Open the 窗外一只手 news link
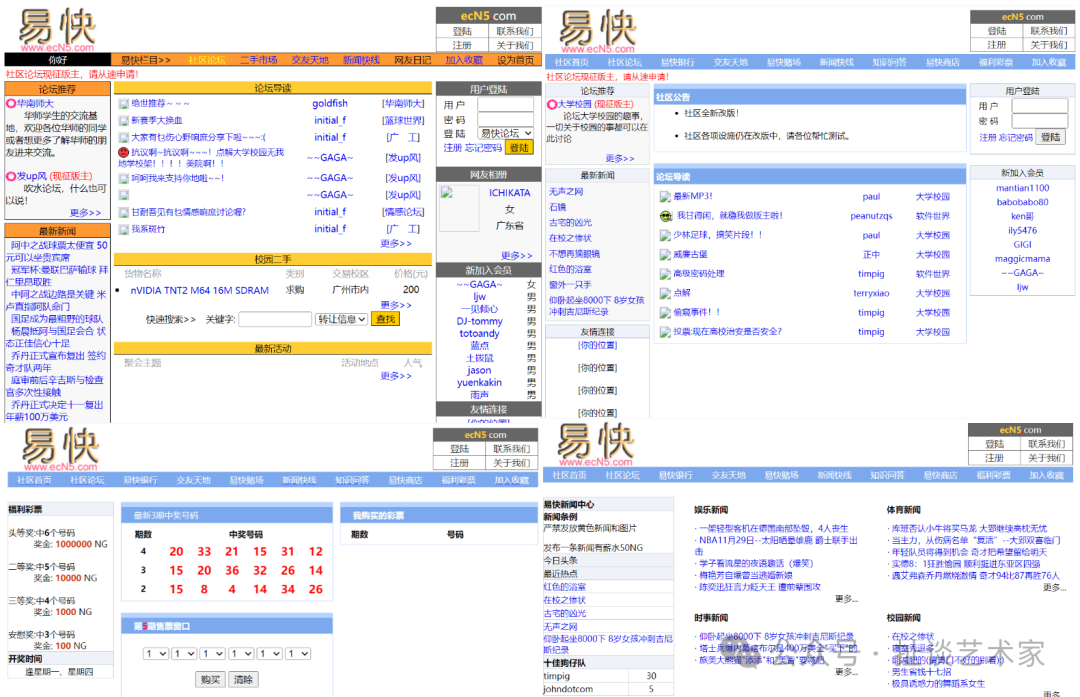 click(570, 285)
